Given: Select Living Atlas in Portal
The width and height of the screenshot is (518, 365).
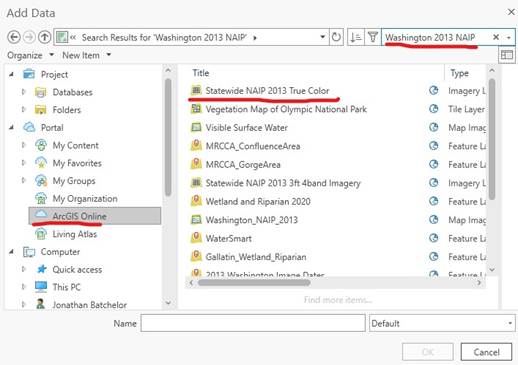Looking at the screenshot, I should [x=75, y=234].
